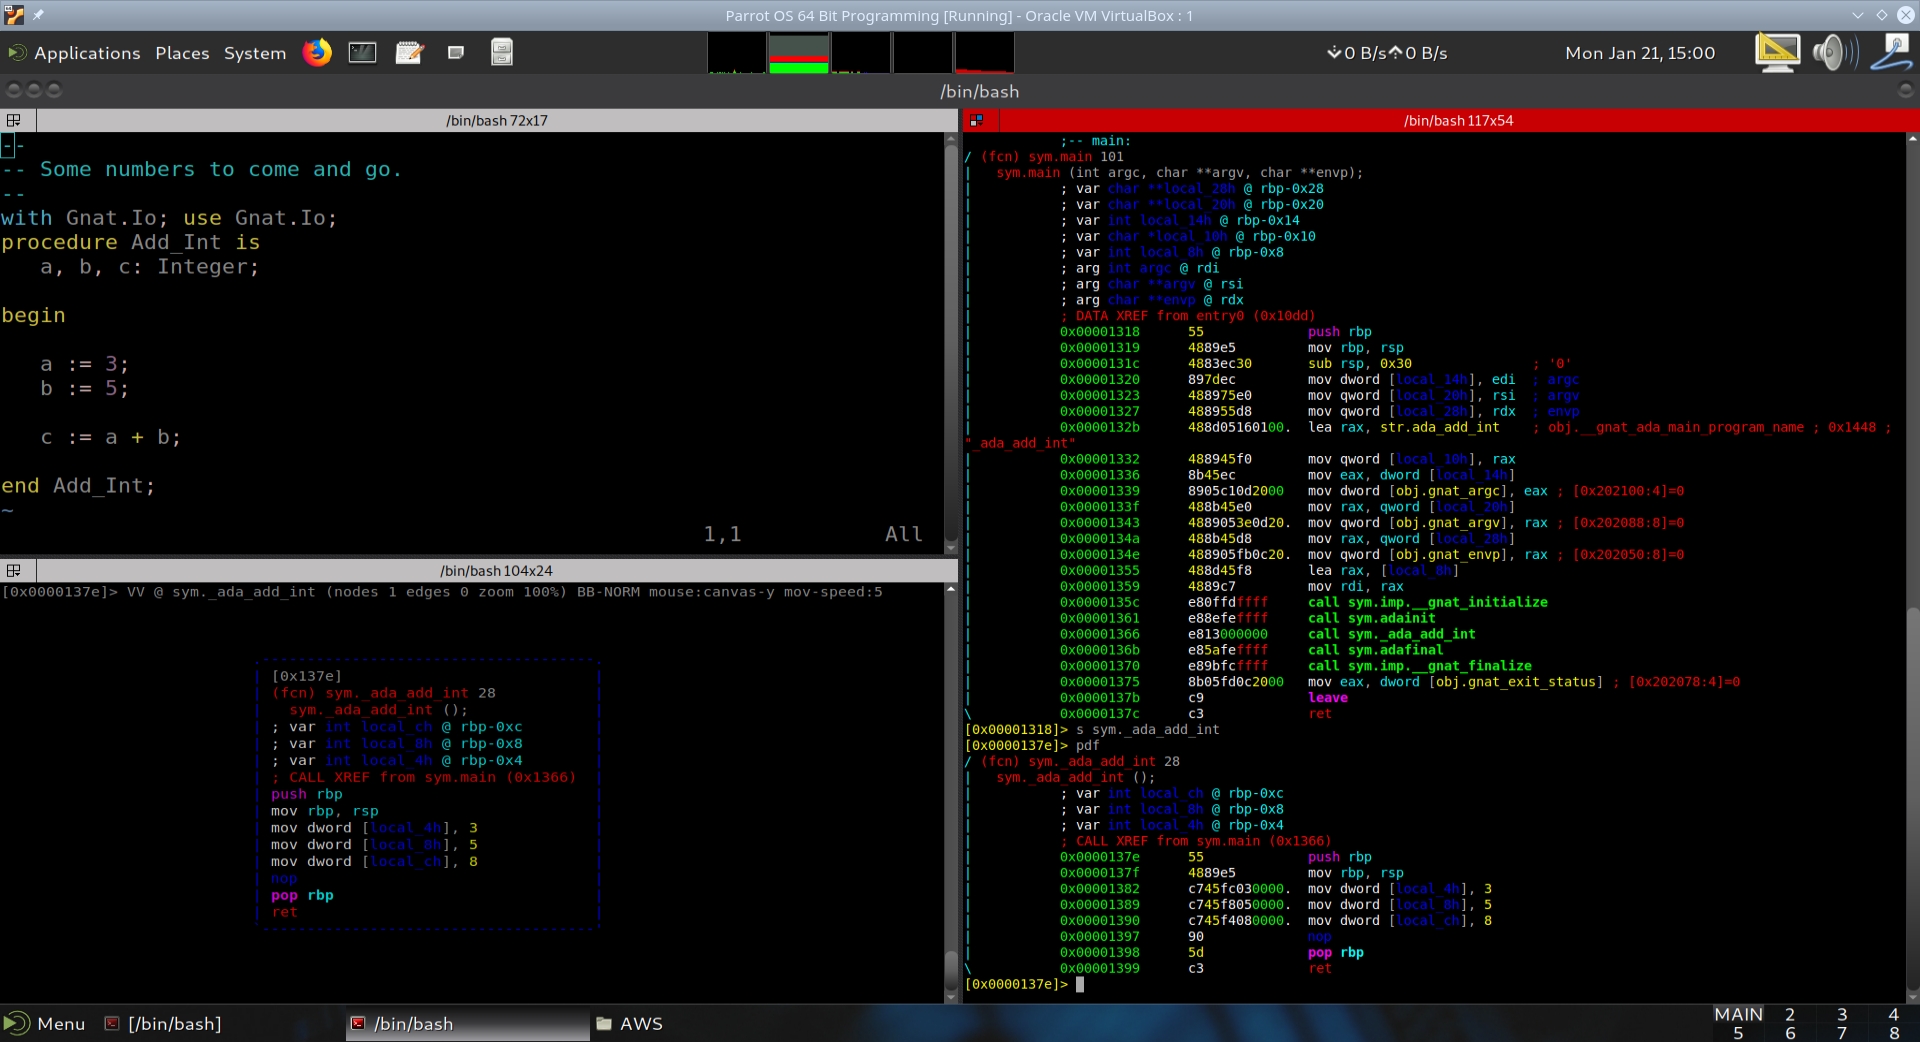Open the split-layout menu of red /bin/bash 117x54 pane
The height and width of the screenshot is (1042, 1920).
[x=976, y=120]
